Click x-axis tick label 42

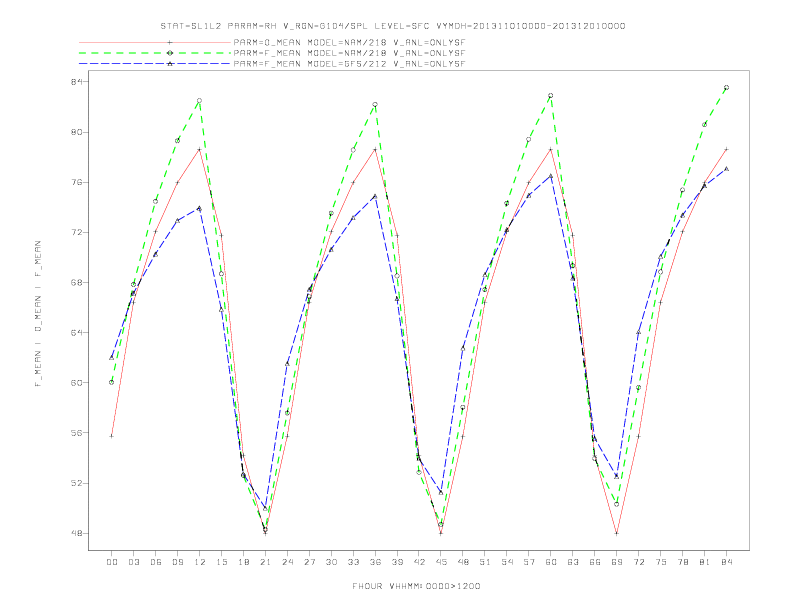tap(419, 562)
